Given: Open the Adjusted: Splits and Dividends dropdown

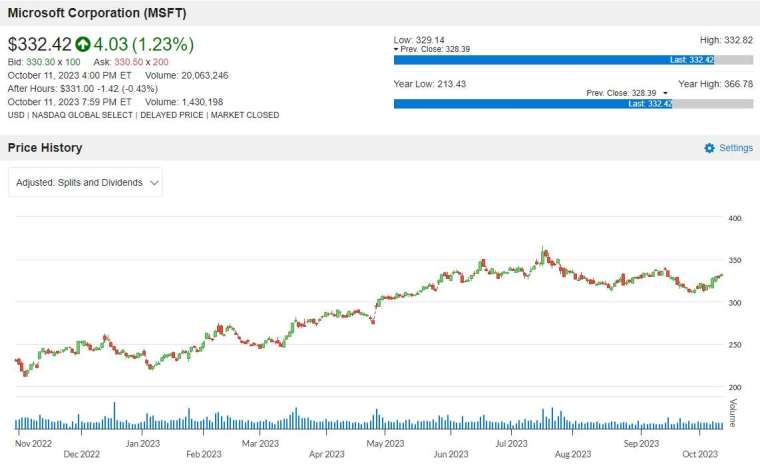Looking at the screenshot, I should point(85,183).
